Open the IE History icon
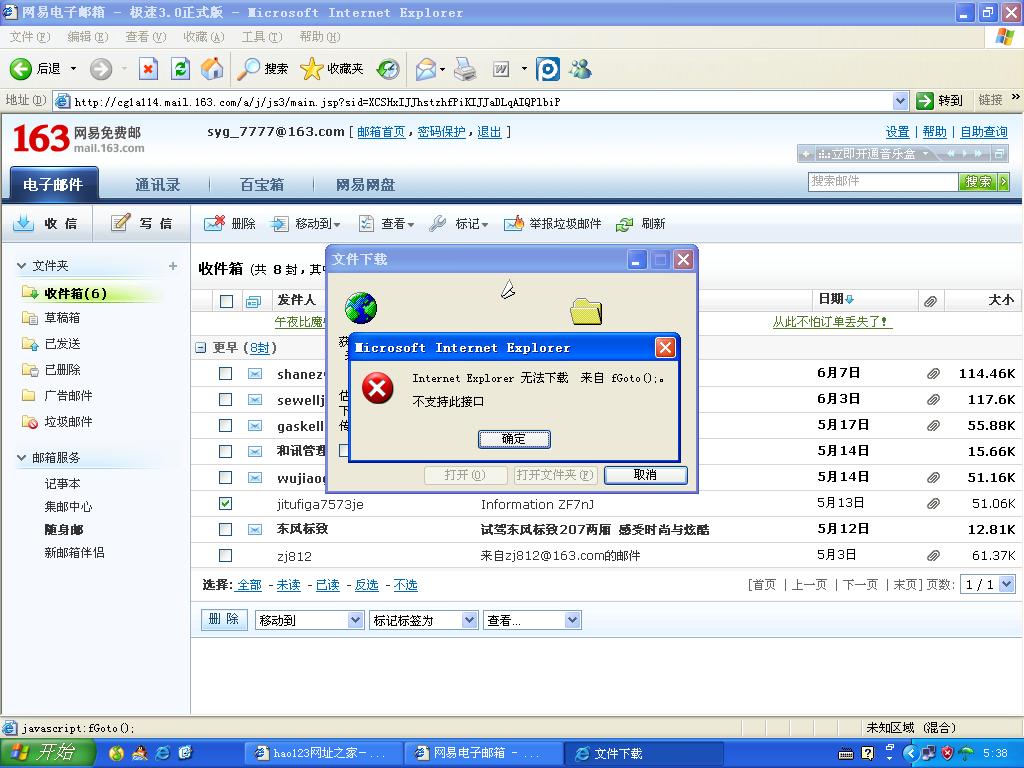This screenshot has width=1024, height=768. pos(388,69)
